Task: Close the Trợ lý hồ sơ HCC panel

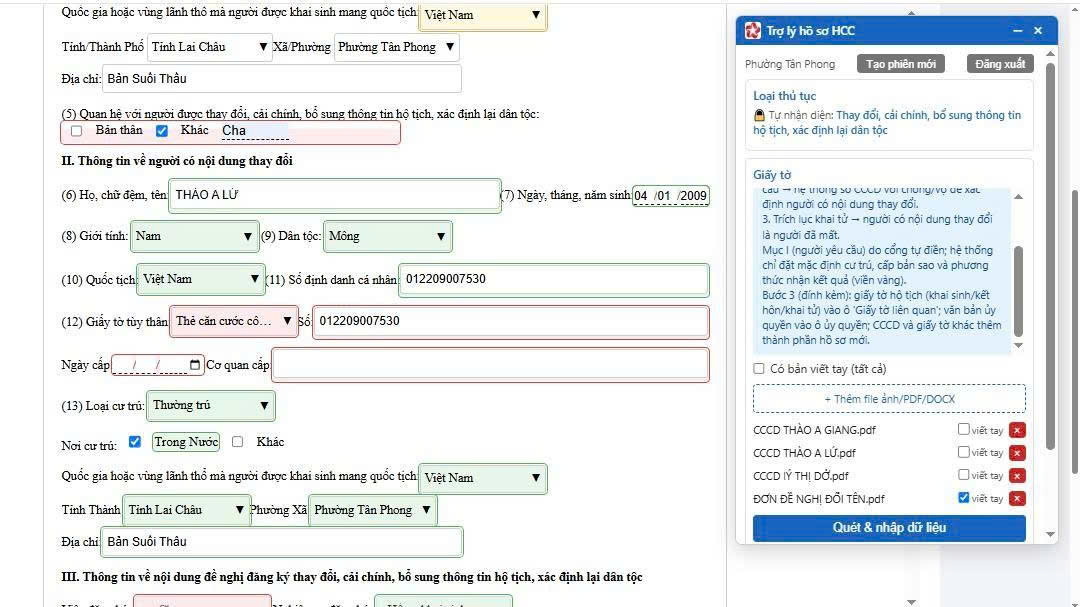Action: [1038, 30]
